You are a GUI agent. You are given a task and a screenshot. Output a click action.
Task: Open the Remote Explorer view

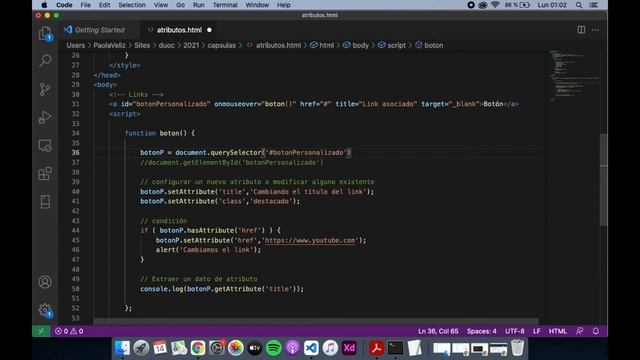pyautogui.click(x=45, y=145)
